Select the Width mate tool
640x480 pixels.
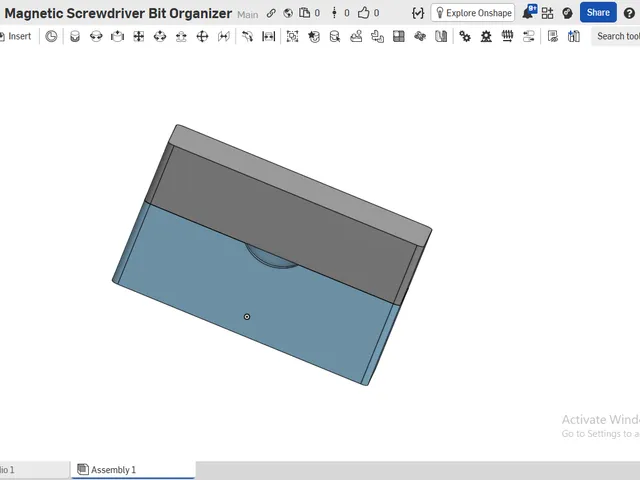tap(269, 36)
